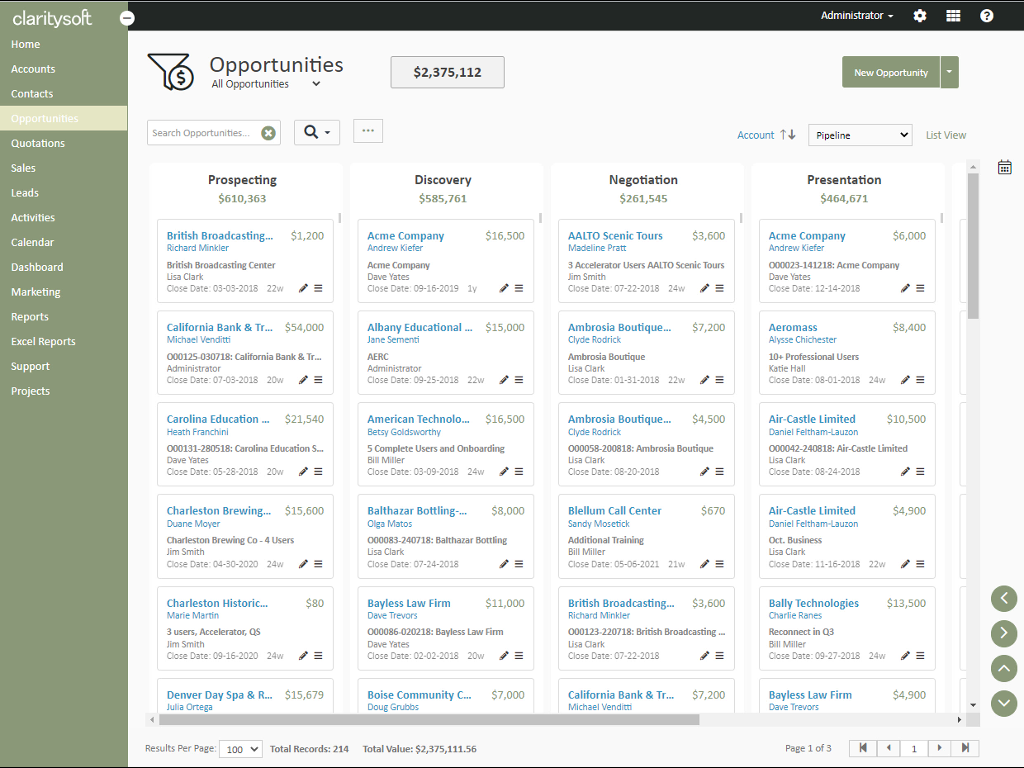Edit the American Technolo... card
Viewport: 1024px width, 768px height.
coord(504,472)
